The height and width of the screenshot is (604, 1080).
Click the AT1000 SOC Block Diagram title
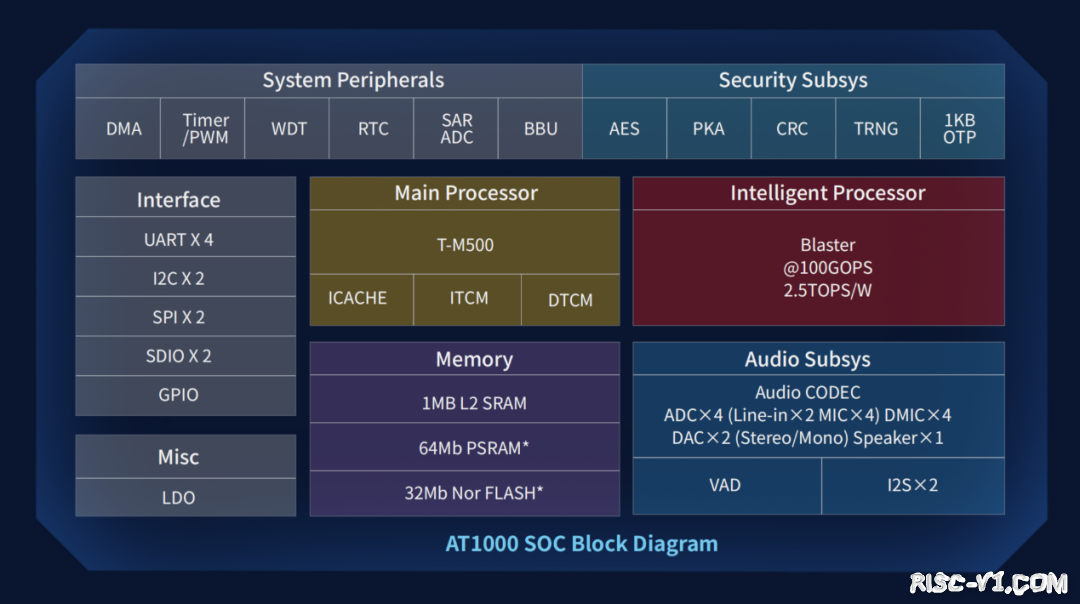(x=581, y=544)
